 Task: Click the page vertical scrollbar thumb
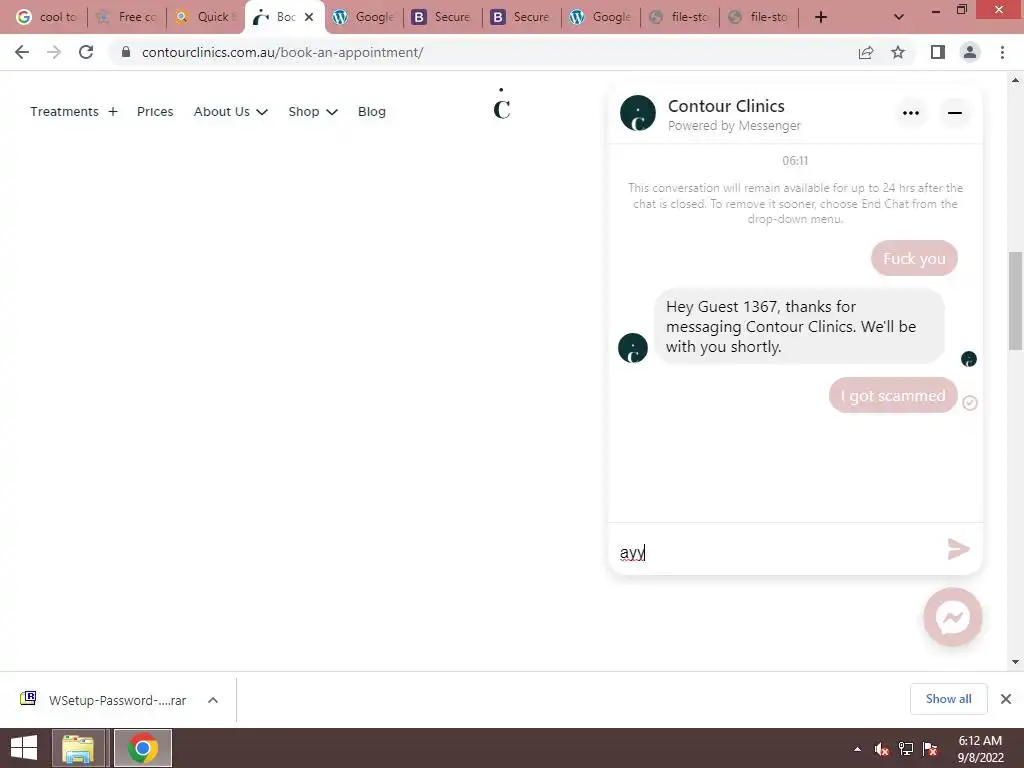(1015, 300)
